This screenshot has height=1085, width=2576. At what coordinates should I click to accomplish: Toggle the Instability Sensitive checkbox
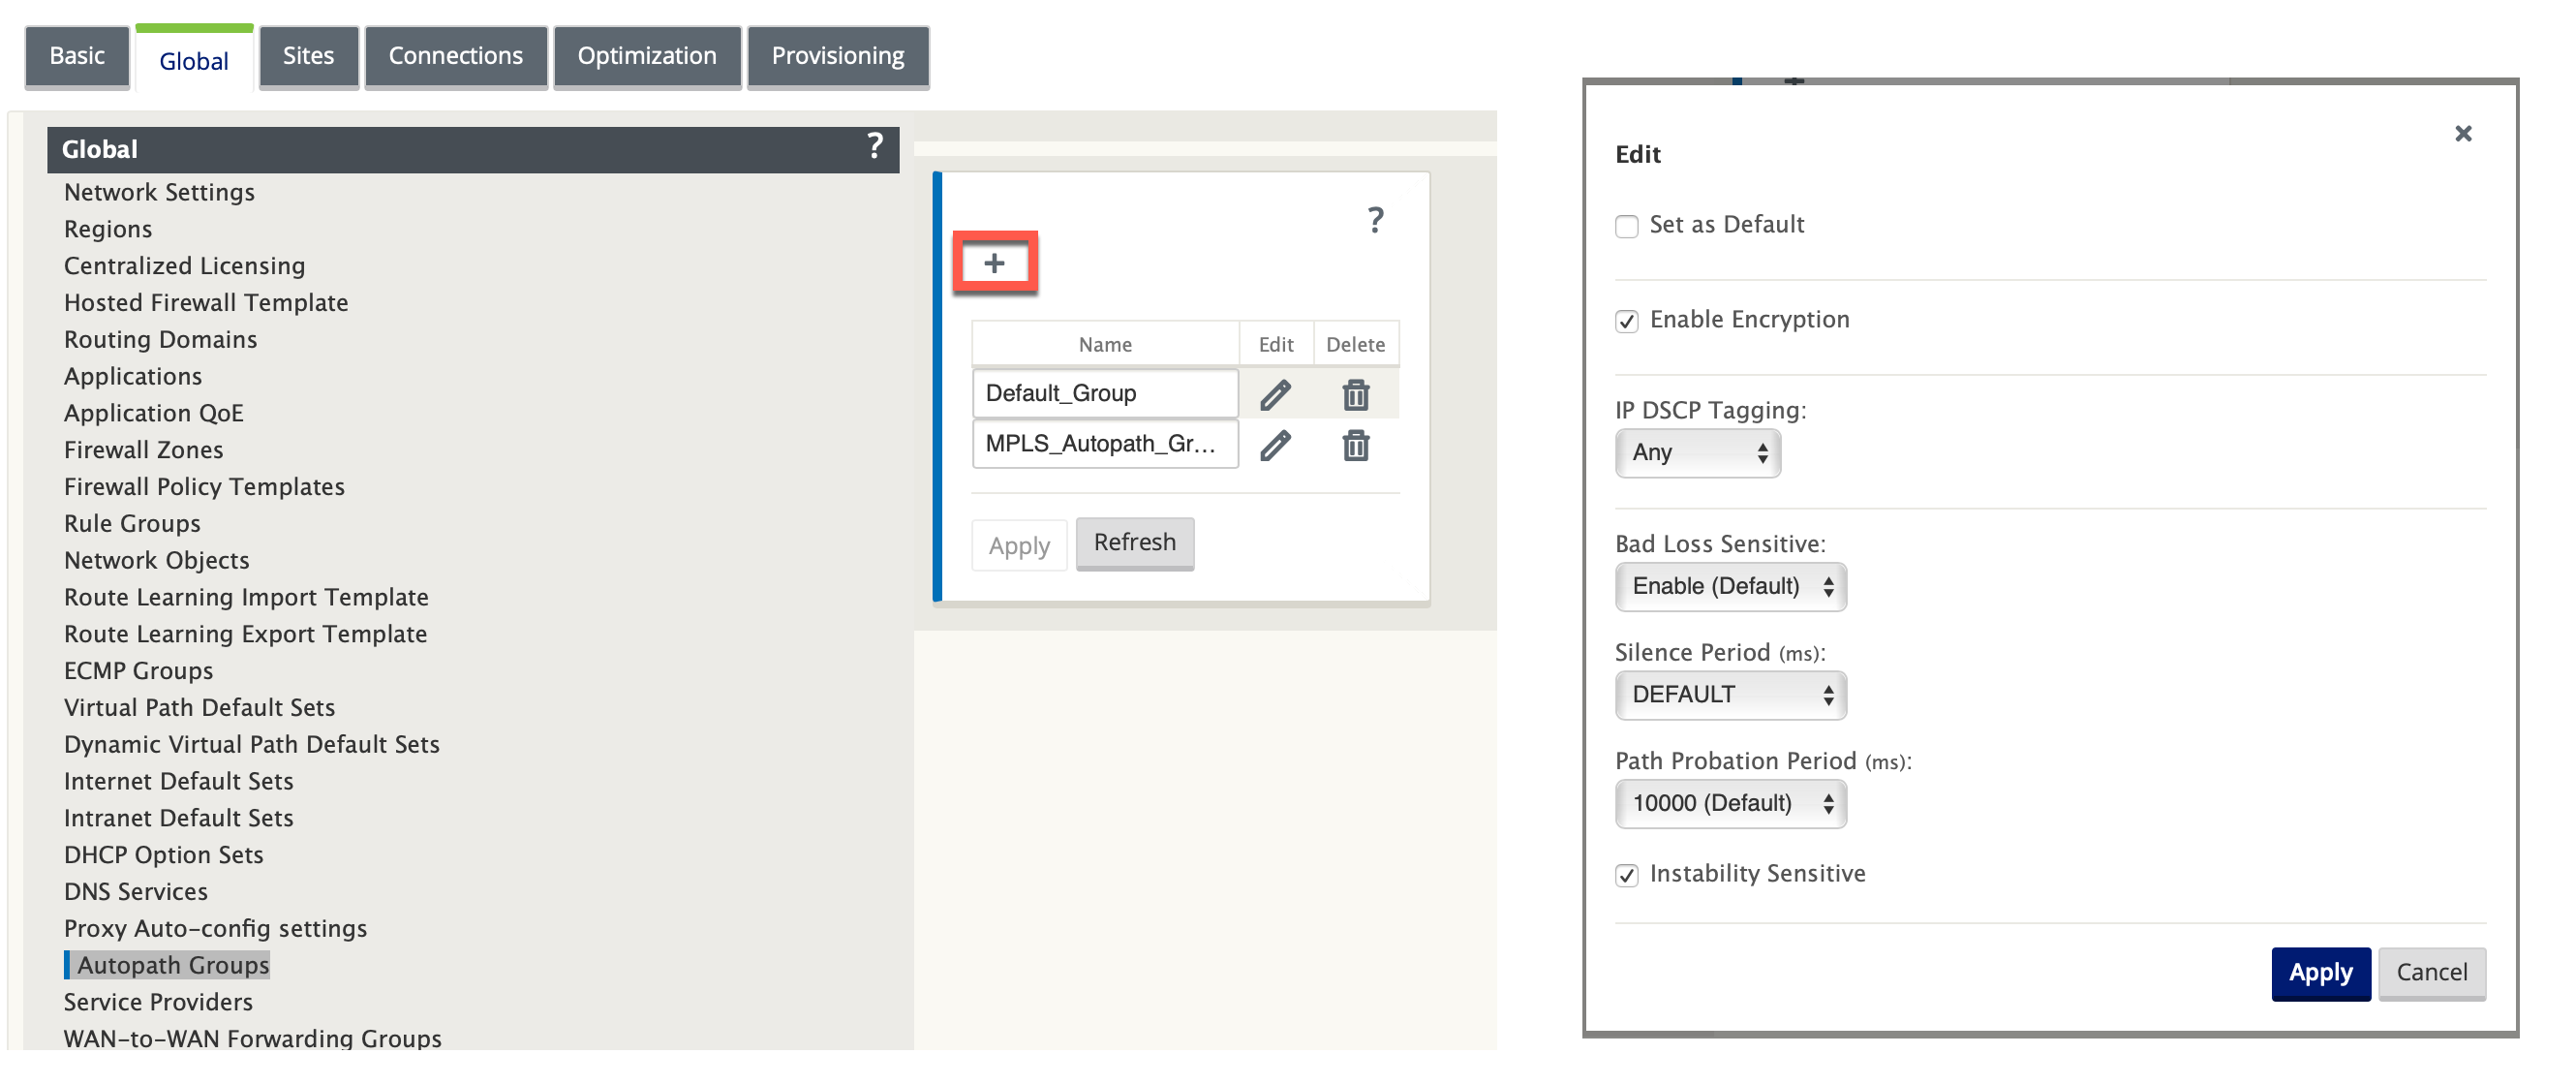(1626, 876)
